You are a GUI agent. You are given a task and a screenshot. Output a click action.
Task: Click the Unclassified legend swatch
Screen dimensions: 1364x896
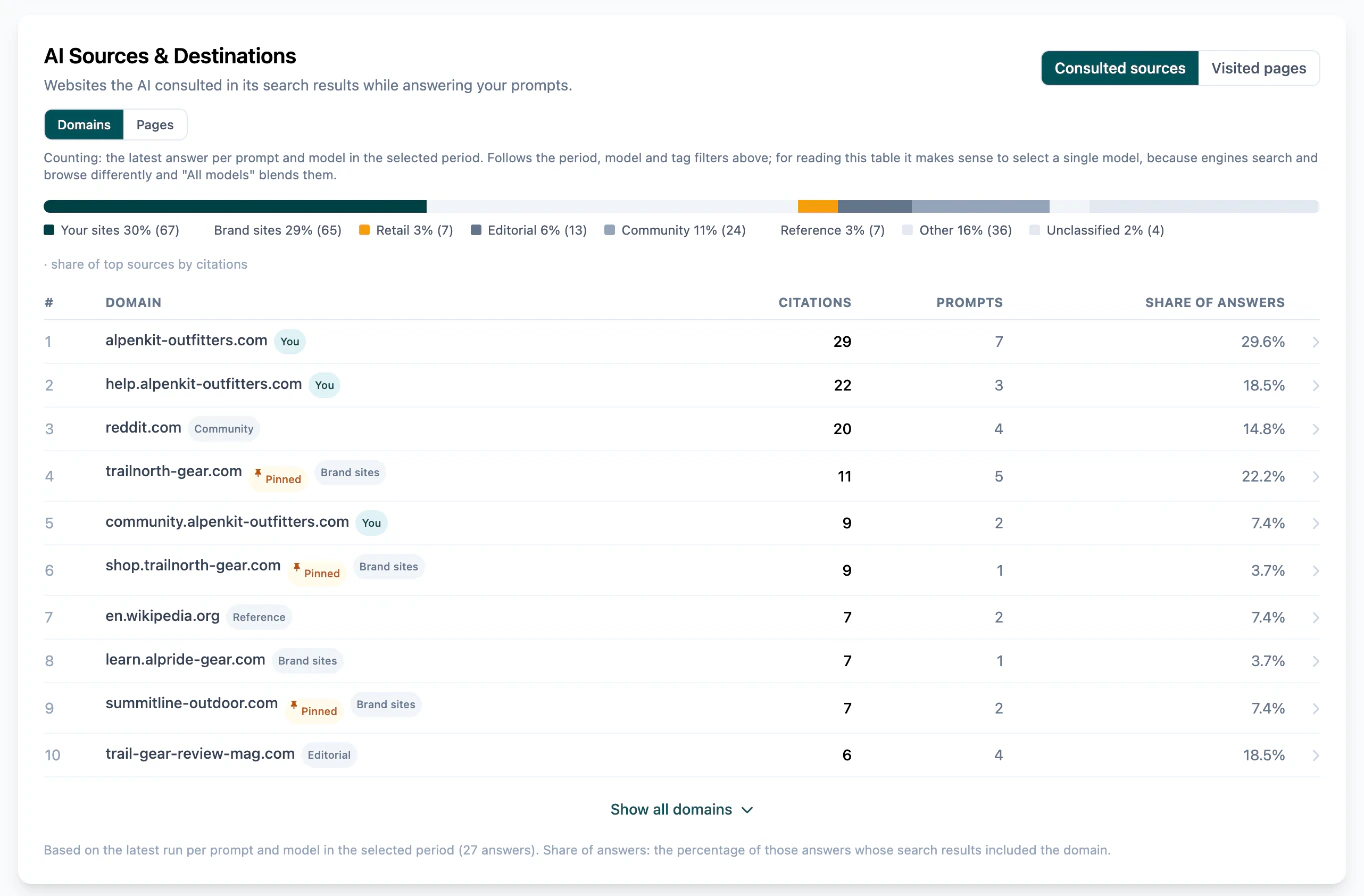coord(1035,230)
